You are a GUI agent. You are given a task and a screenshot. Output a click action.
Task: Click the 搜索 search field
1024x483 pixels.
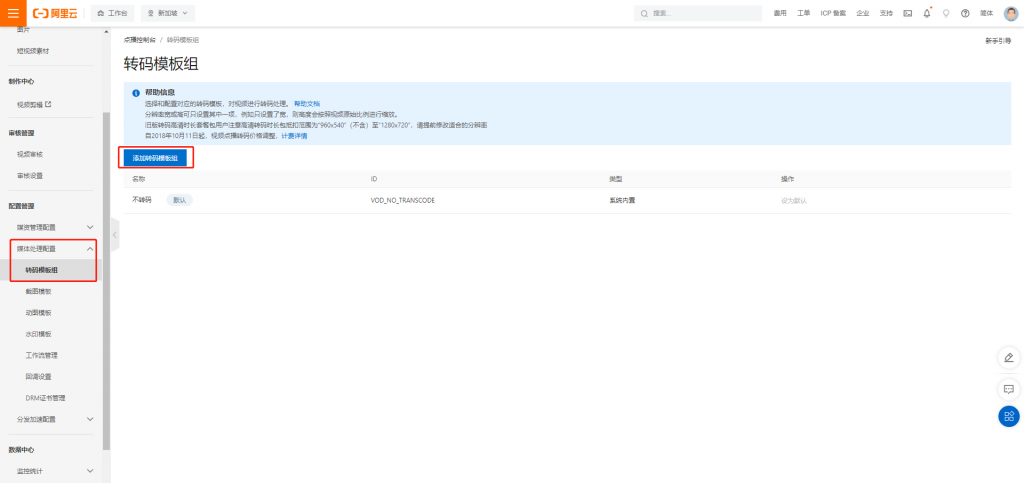click(697, 13)
